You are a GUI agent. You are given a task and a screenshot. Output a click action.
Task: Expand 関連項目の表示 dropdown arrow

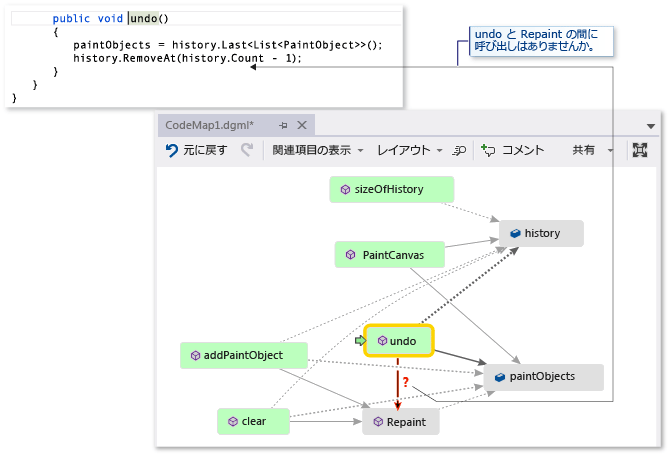pyautogui.click(x=360, y=150)
